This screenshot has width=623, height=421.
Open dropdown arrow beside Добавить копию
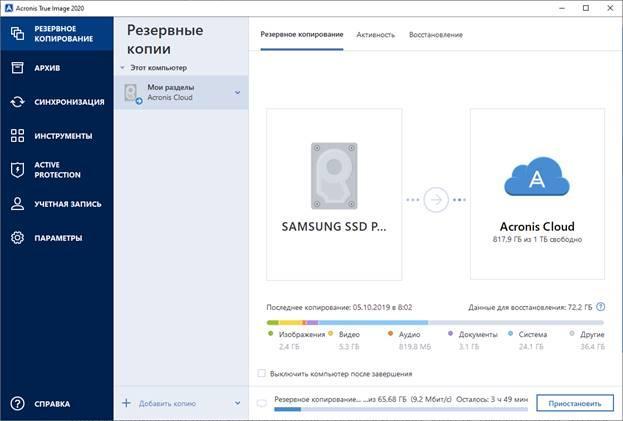pos(237,403)
